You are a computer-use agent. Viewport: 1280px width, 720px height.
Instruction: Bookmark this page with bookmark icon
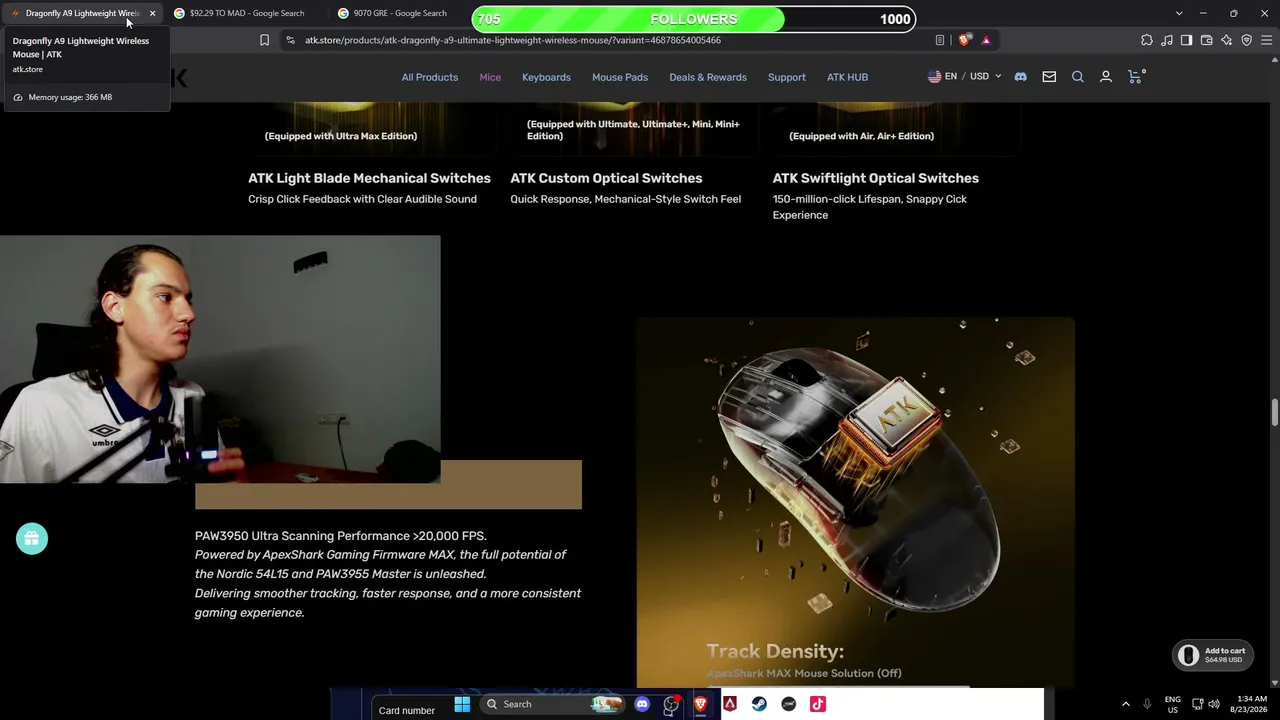click(264, 40)
